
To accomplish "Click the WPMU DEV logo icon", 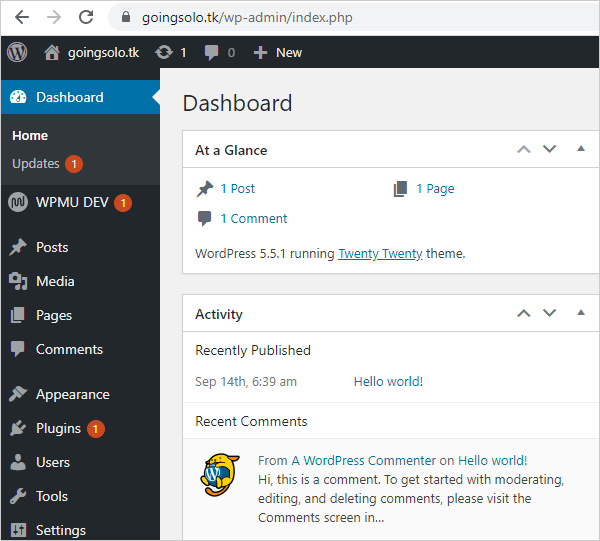I will point(18,202).
